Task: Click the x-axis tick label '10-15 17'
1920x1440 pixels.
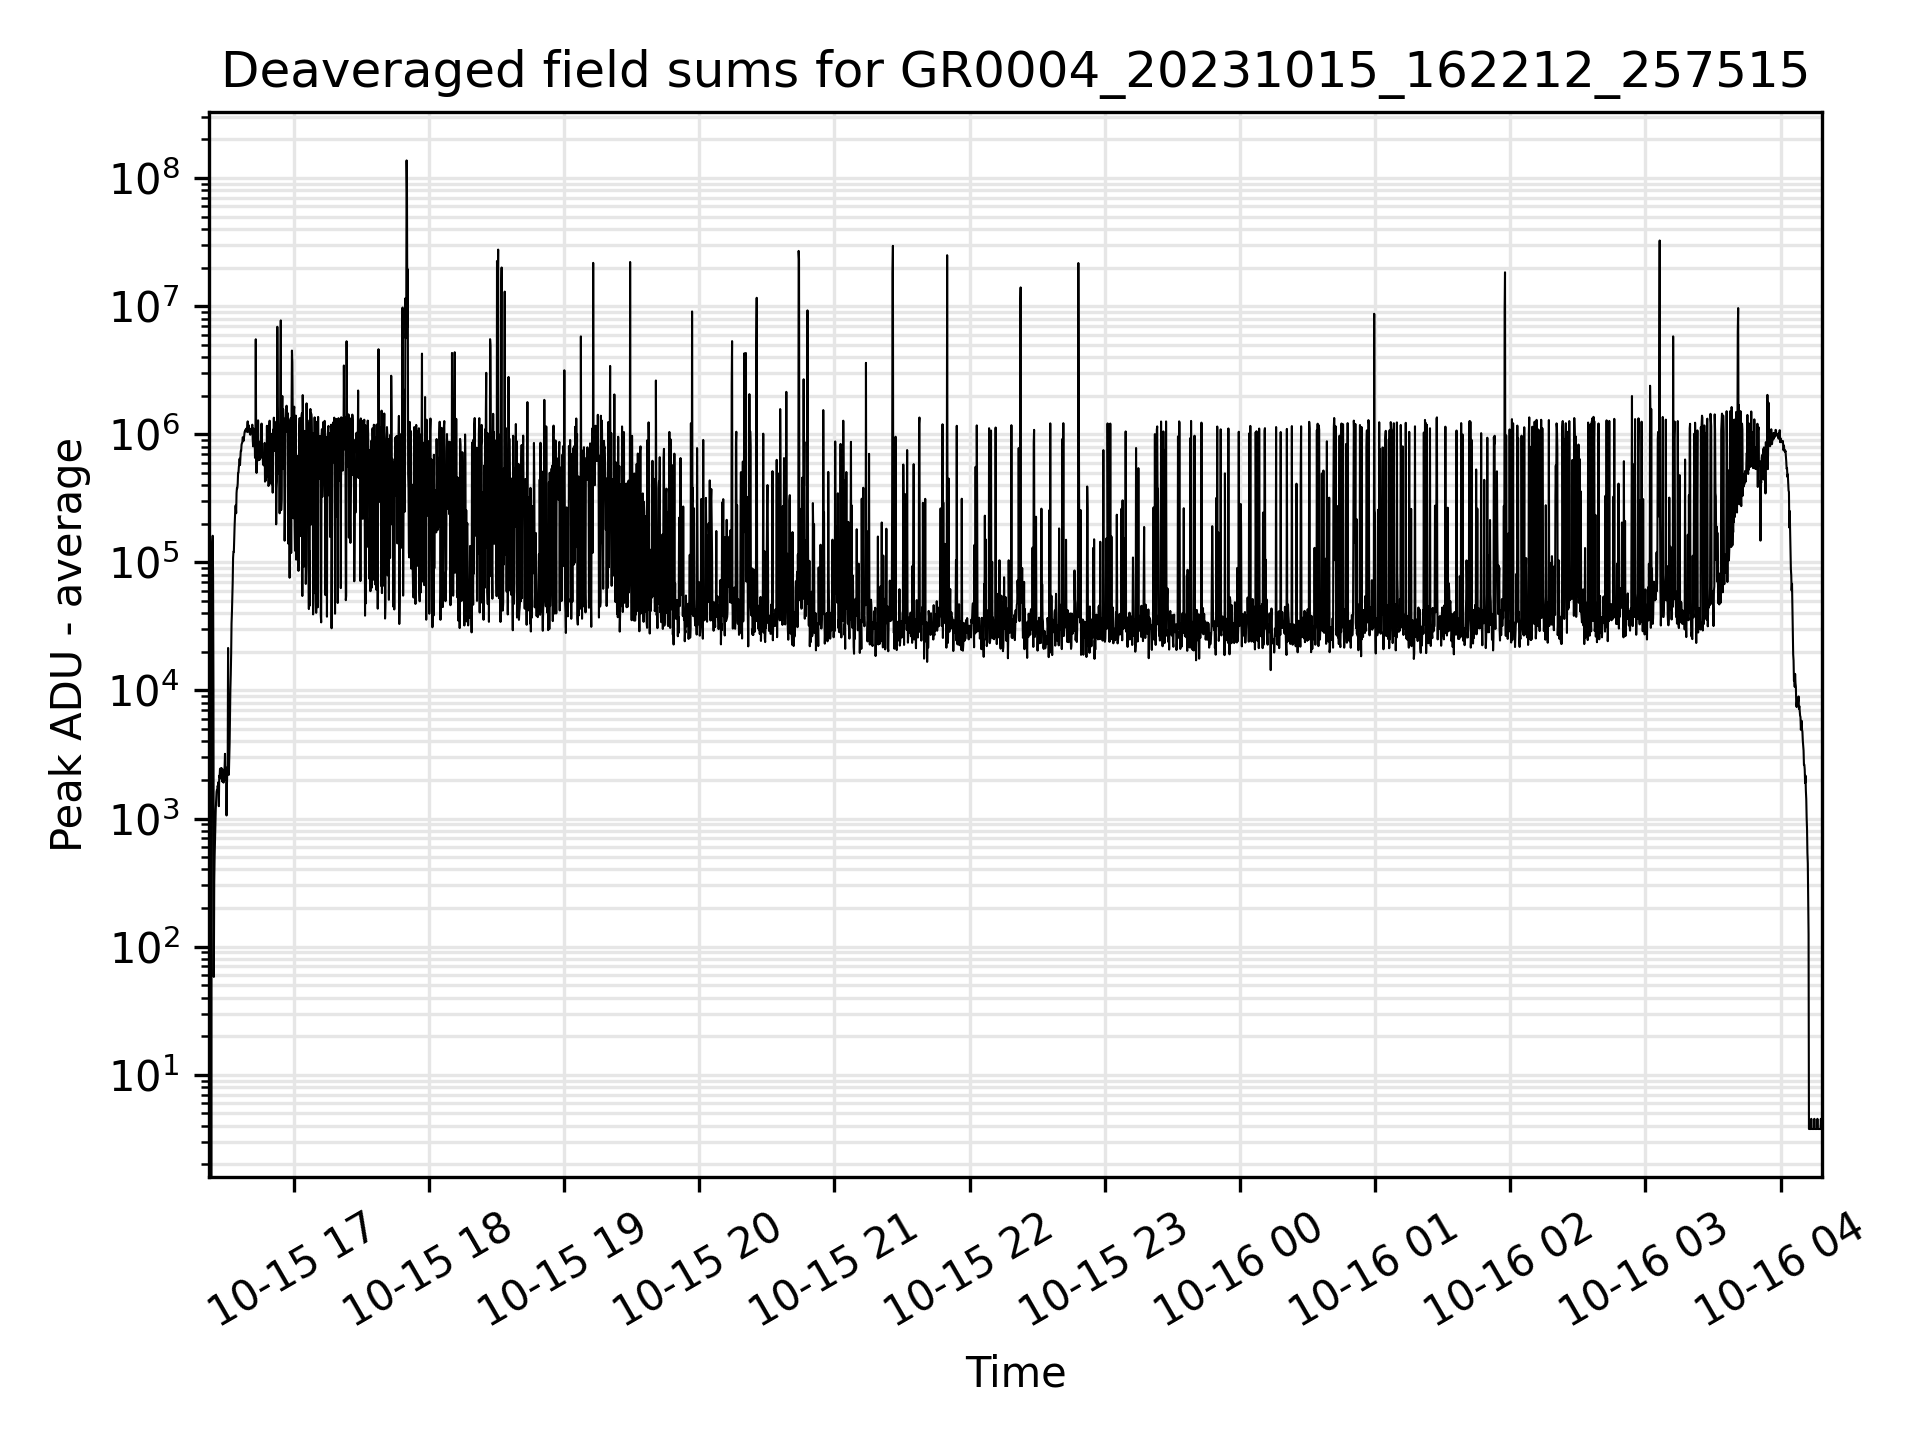Action: point(293,1266)
